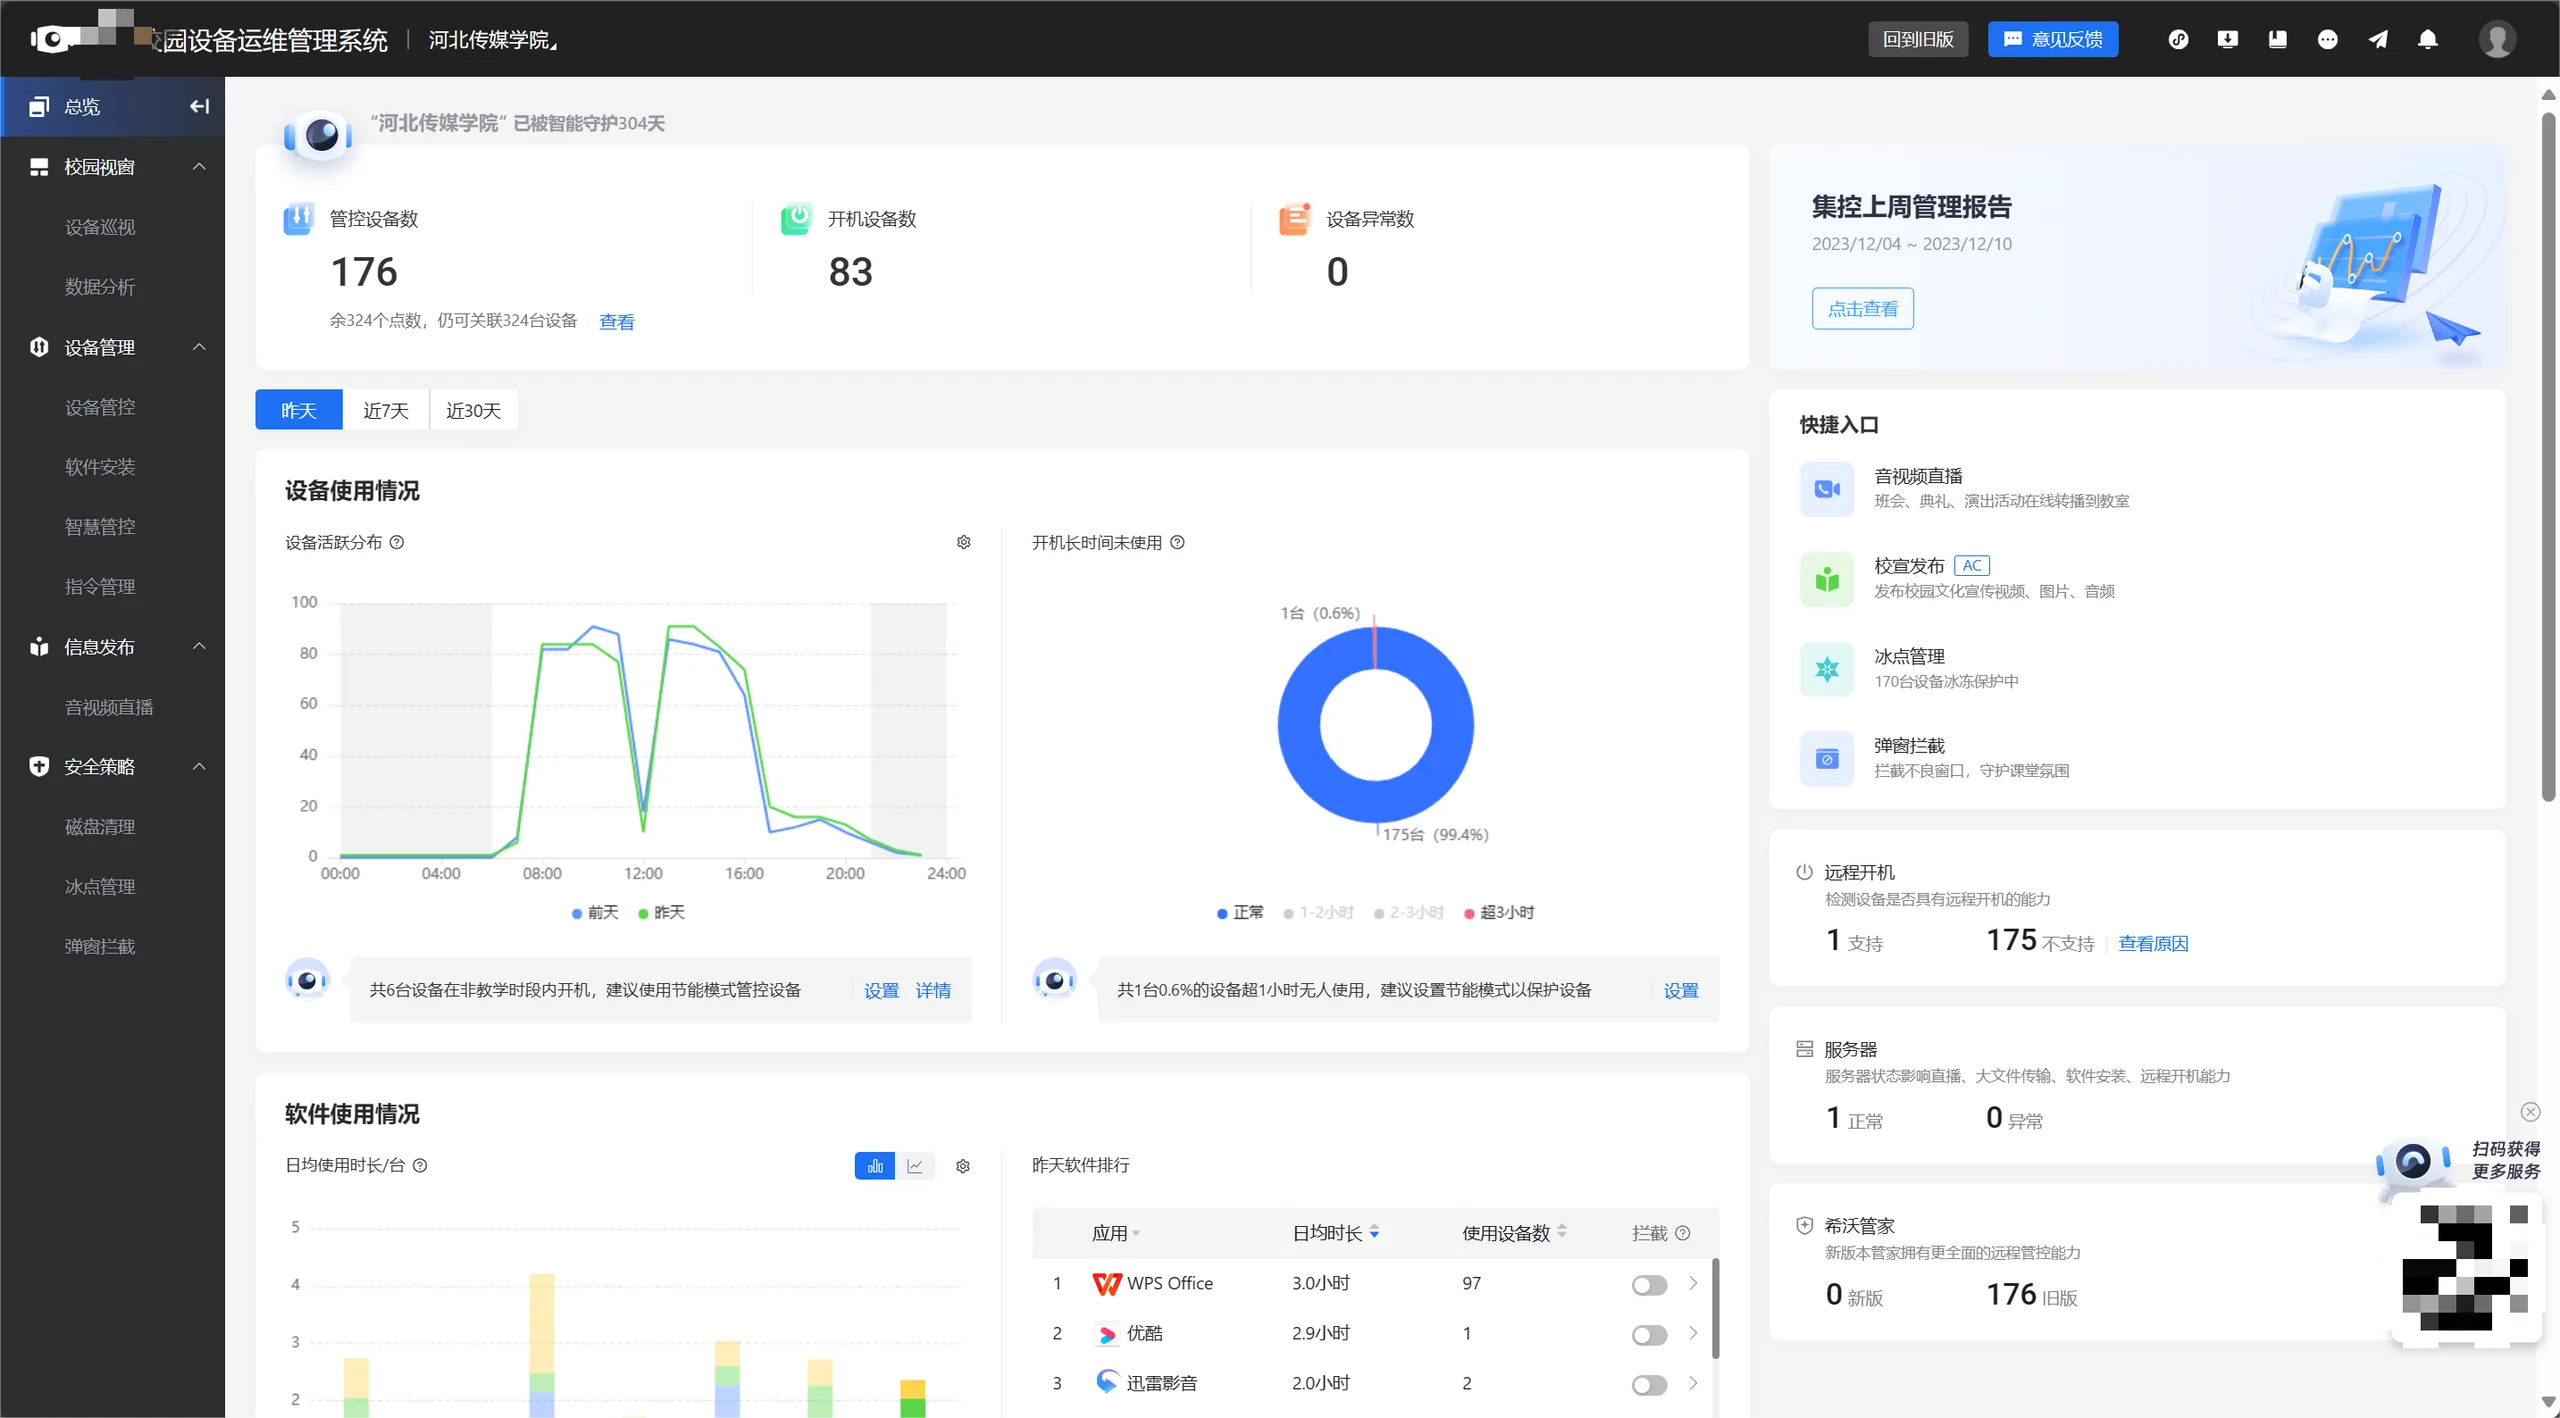Show help tip next to 拦截 column
This screenshot has height=1418, width=2560.
1683,1233
